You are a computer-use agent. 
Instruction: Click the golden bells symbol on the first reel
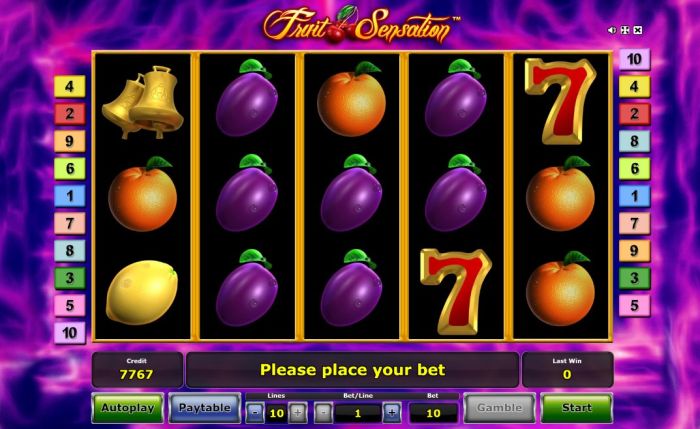pyautogui.click(x=143, y=102)
